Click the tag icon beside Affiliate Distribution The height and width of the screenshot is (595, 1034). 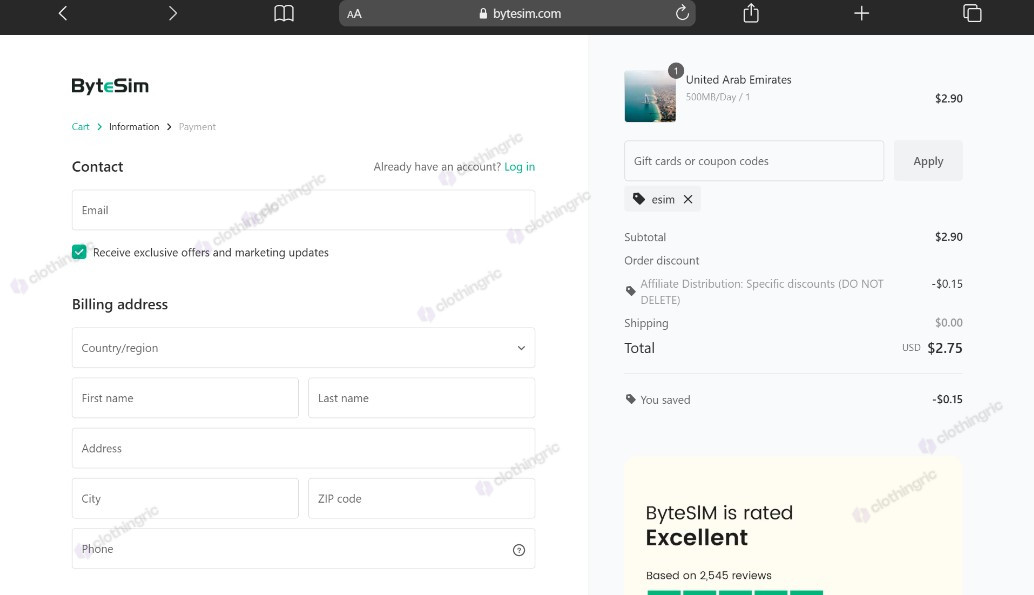[630, 291]
